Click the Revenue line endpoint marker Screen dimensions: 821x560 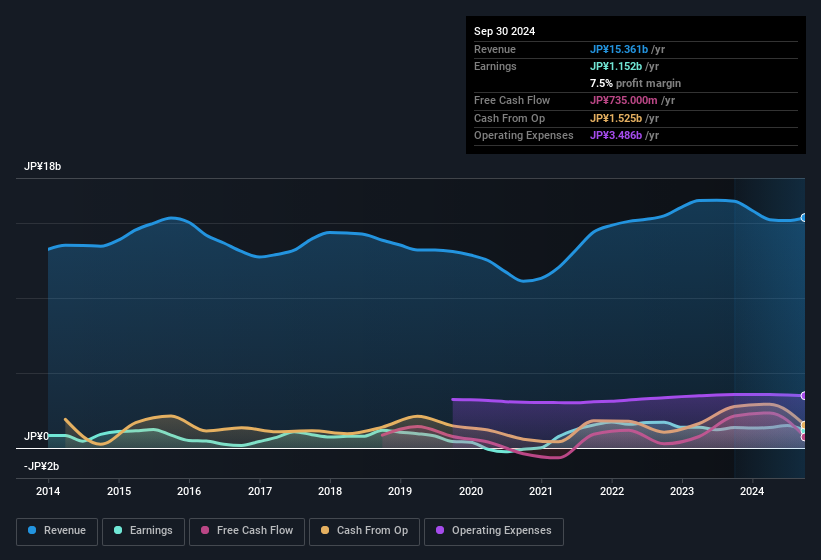(804, 218)
